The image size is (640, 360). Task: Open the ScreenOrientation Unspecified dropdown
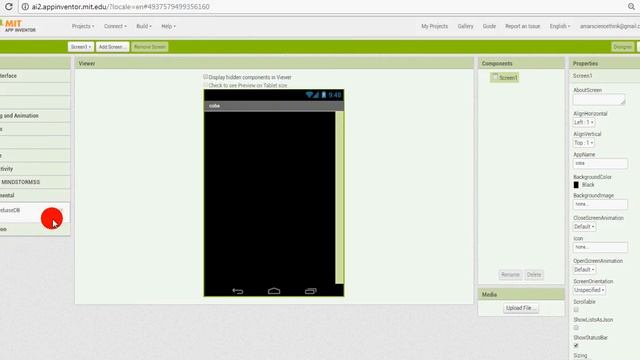click(x=589, y=290)
